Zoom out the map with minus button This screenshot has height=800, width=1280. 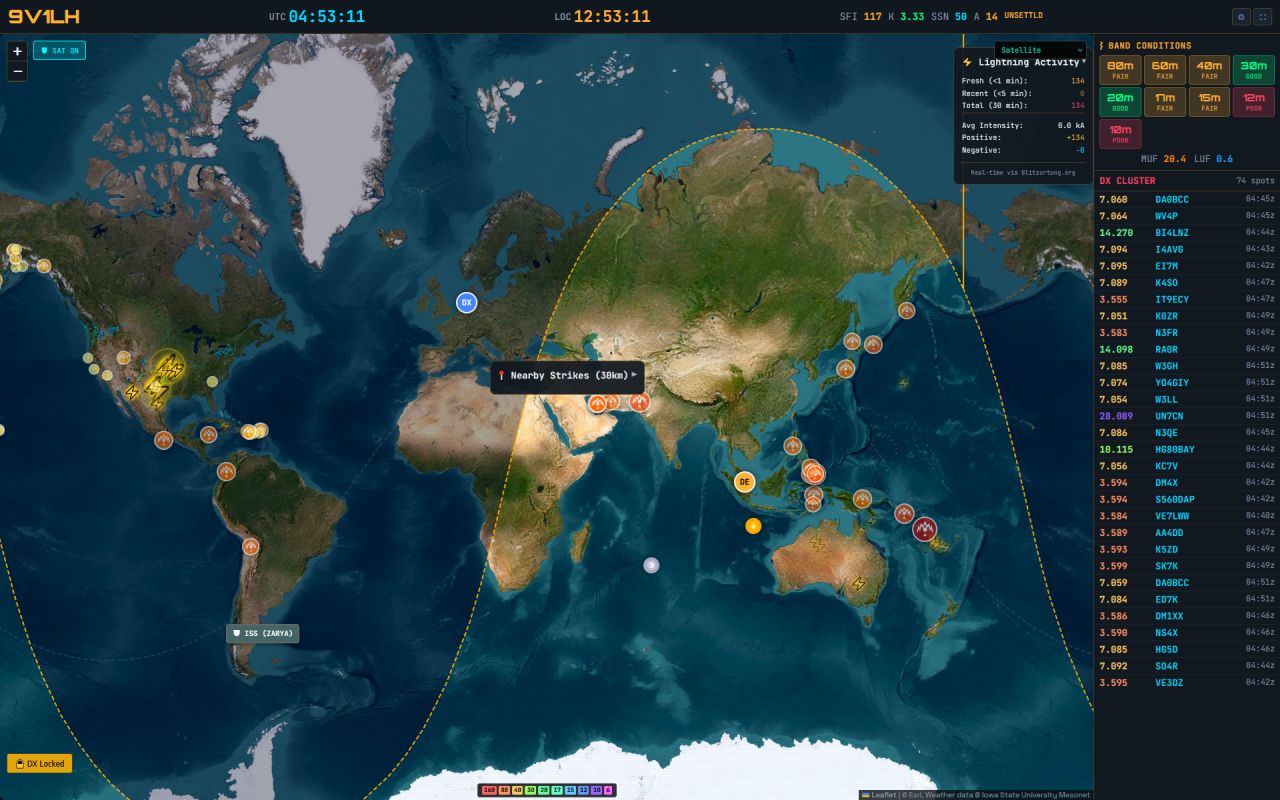pyautogui.click(x=17, y=71)
